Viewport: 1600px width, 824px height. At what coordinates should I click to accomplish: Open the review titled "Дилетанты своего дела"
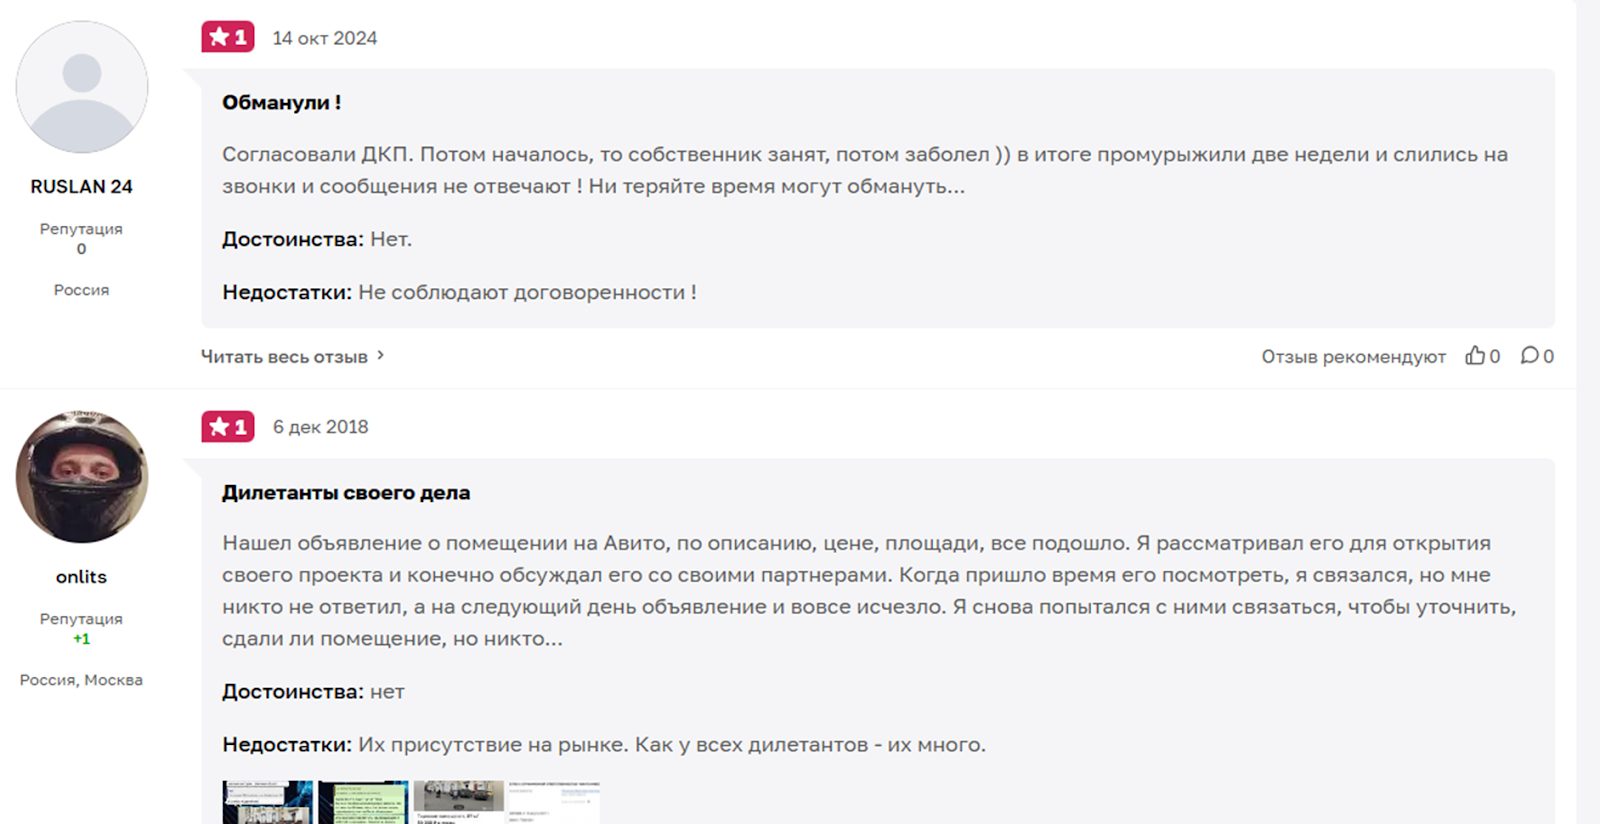coord(346,492)
